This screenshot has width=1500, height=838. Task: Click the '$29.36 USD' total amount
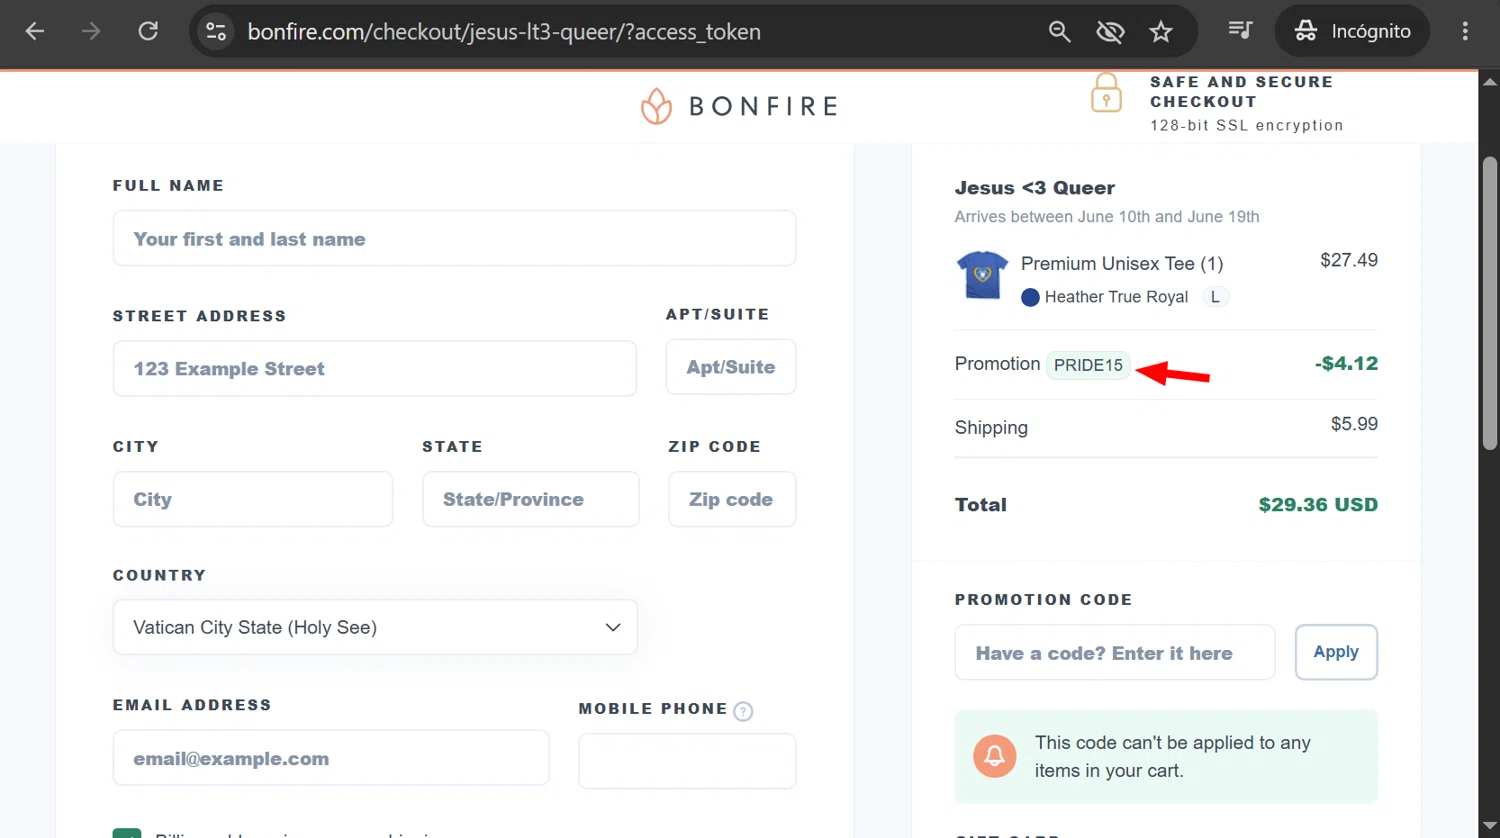(1318, 505)
